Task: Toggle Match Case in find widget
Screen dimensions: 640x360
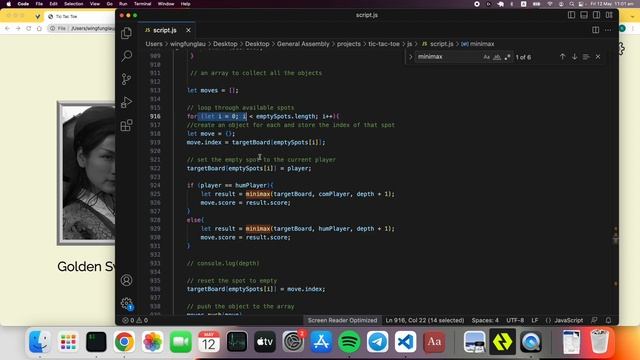Action: tap(486, 57)
